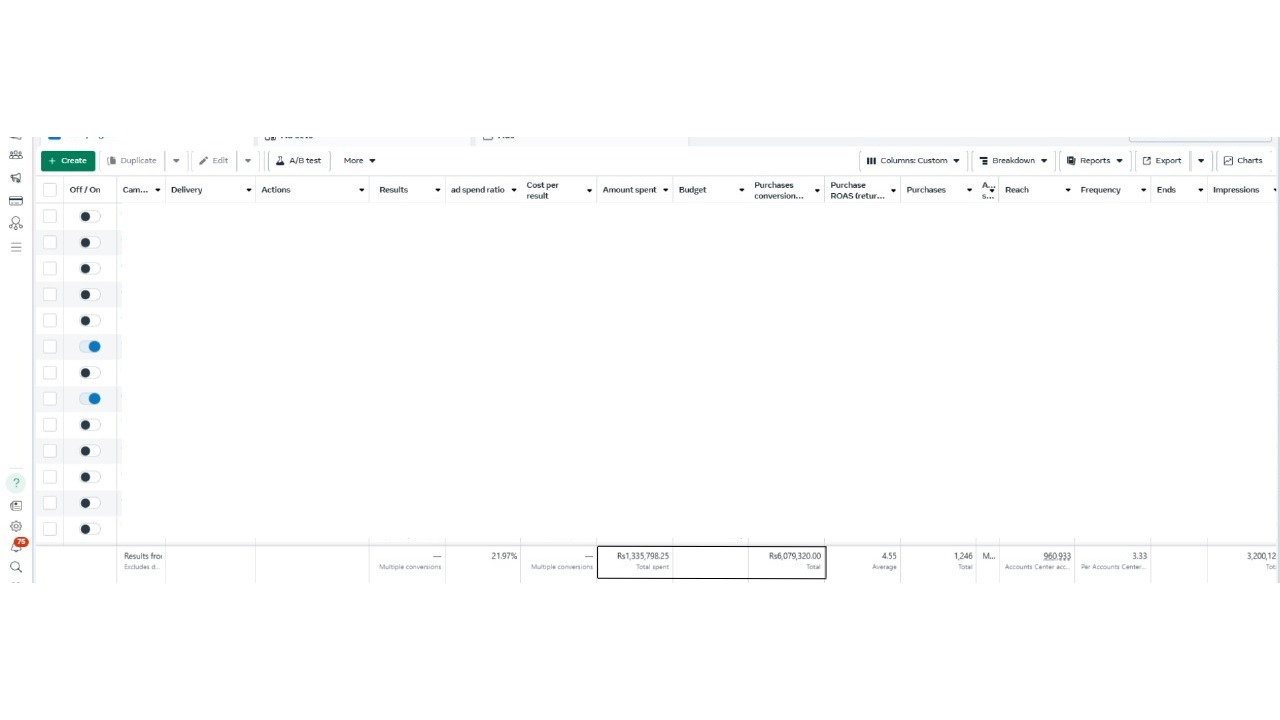Expand the Reports dropdown menu
This screenshot has height=720, width=1280.
point(1094,160)
